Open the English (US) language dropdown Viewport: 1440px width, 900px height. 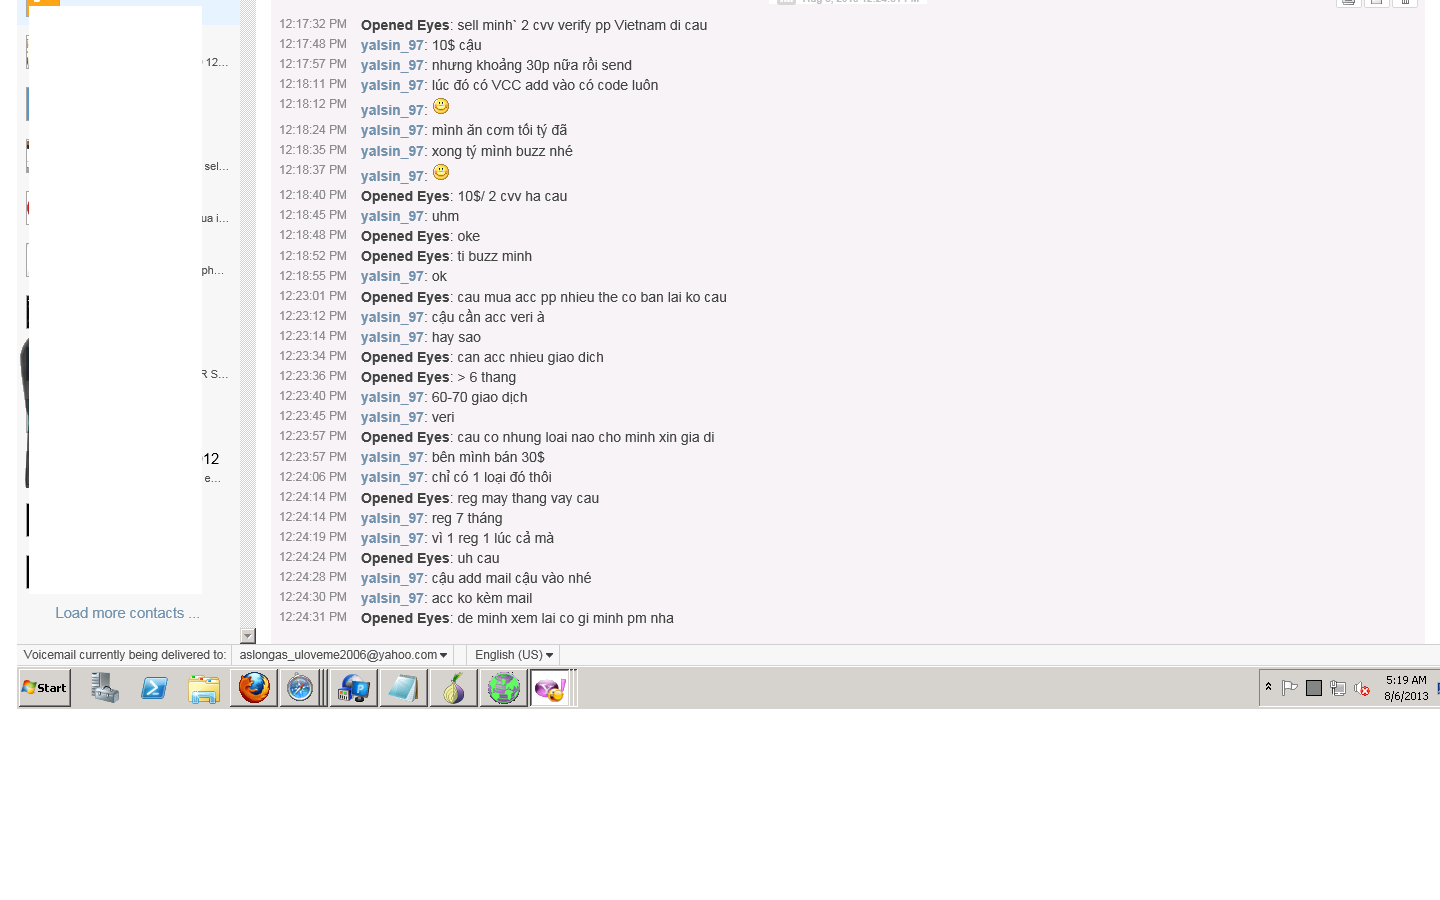tap(514, 655)
